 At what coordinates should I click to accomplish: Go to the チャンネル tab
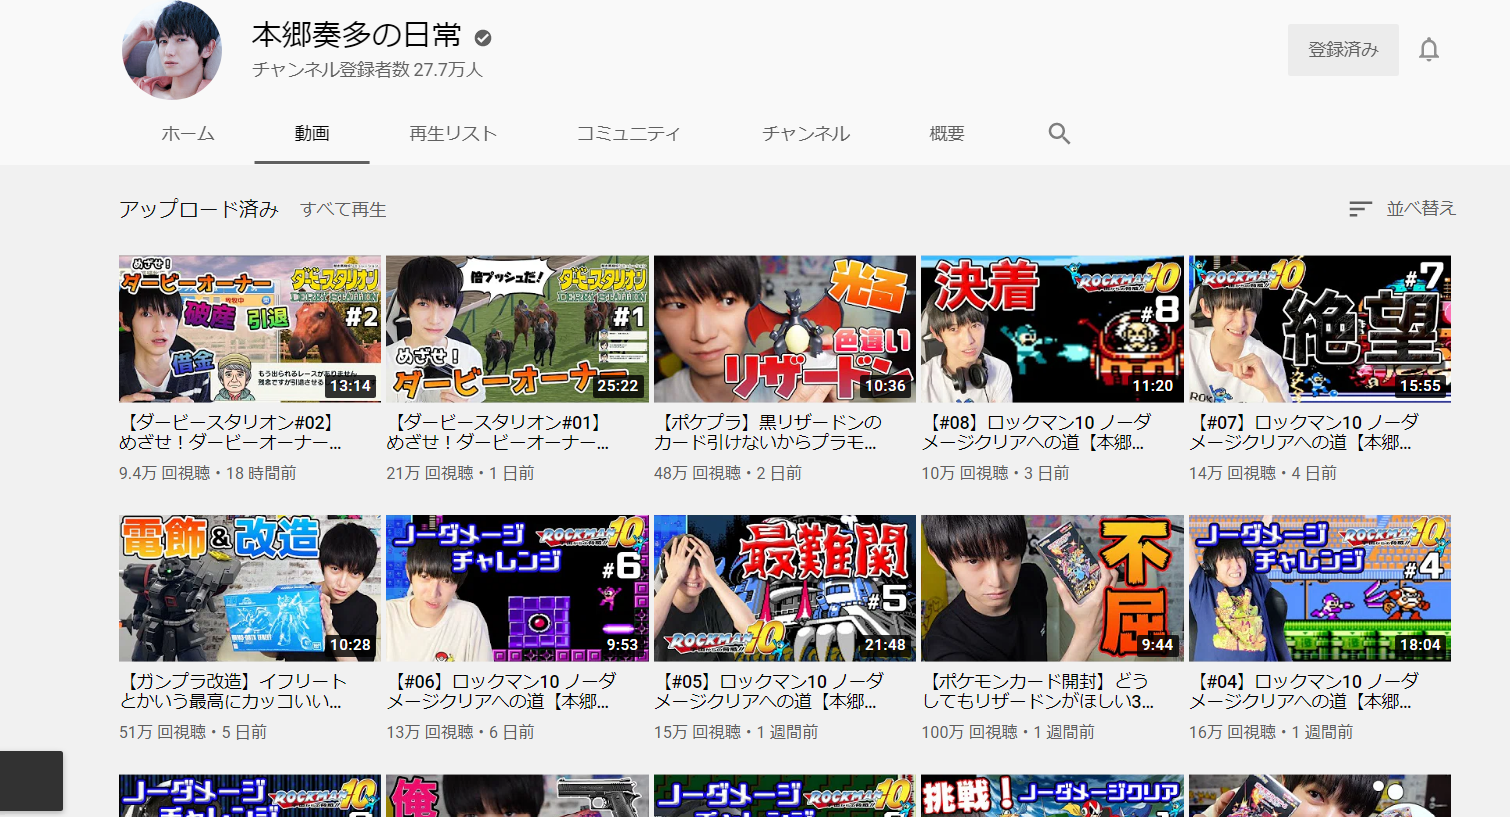806,134
